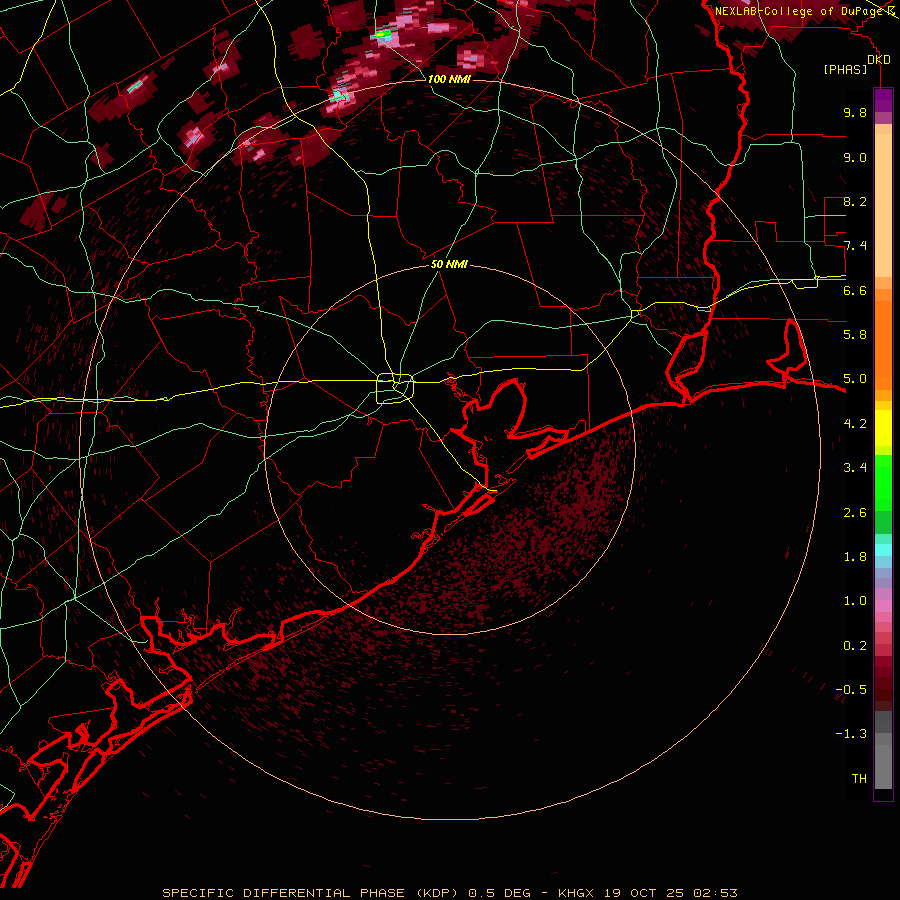Viewport: 900px width, 900px height.
Task: Pick the bright green segment of color bar
Action: coord(883,482)
